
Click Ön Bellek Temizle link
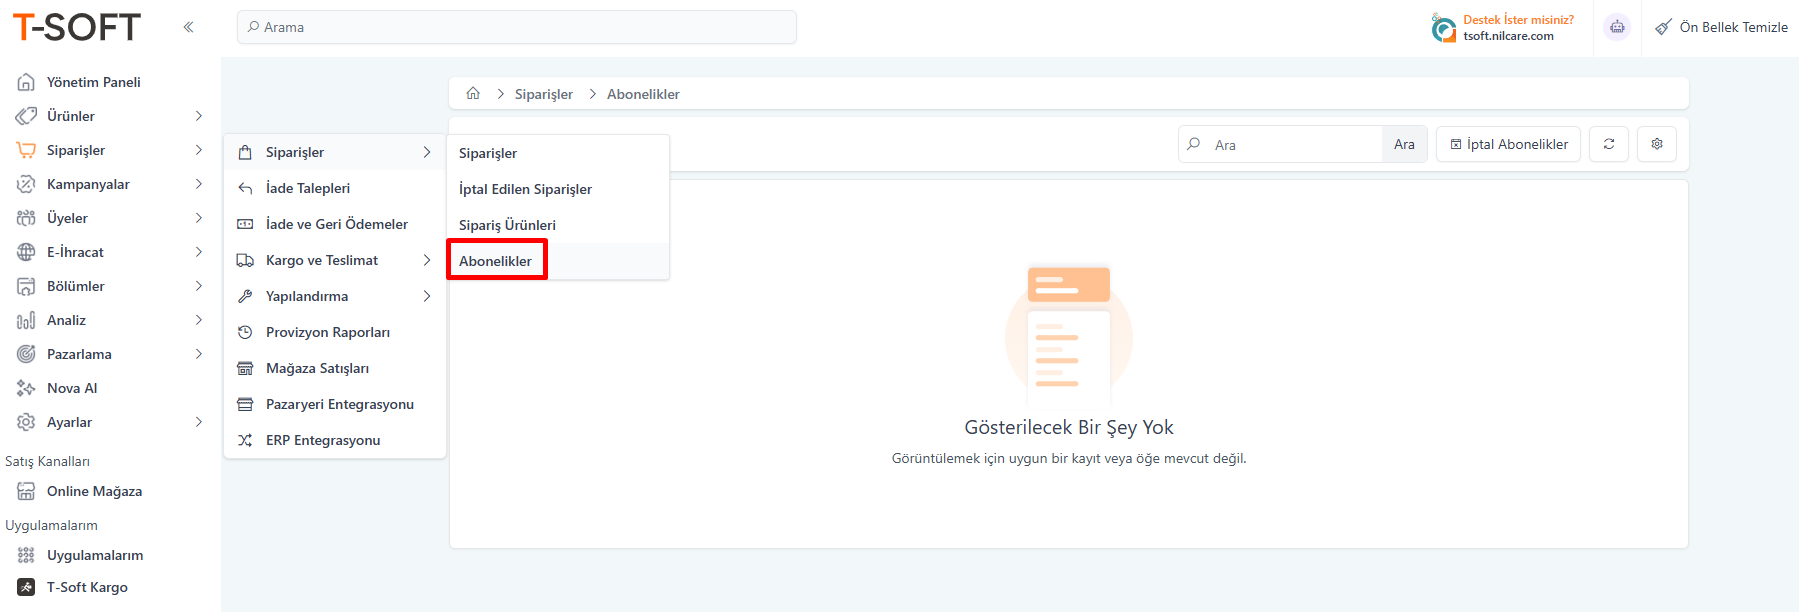click(1721, 27)
